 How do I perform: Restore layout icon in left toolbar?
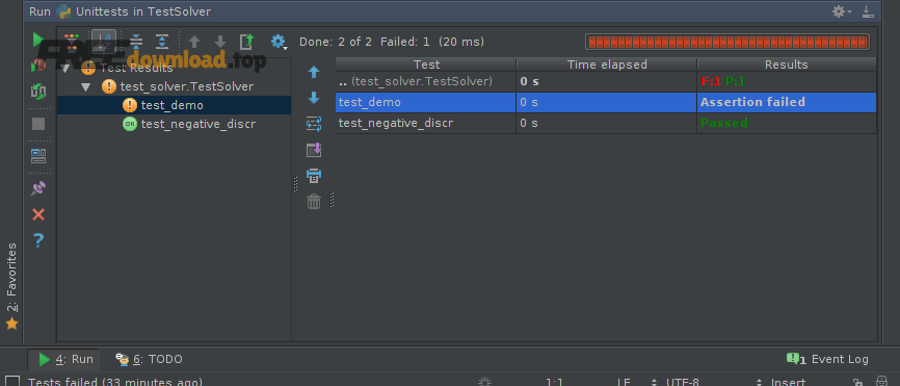(38, 156)
